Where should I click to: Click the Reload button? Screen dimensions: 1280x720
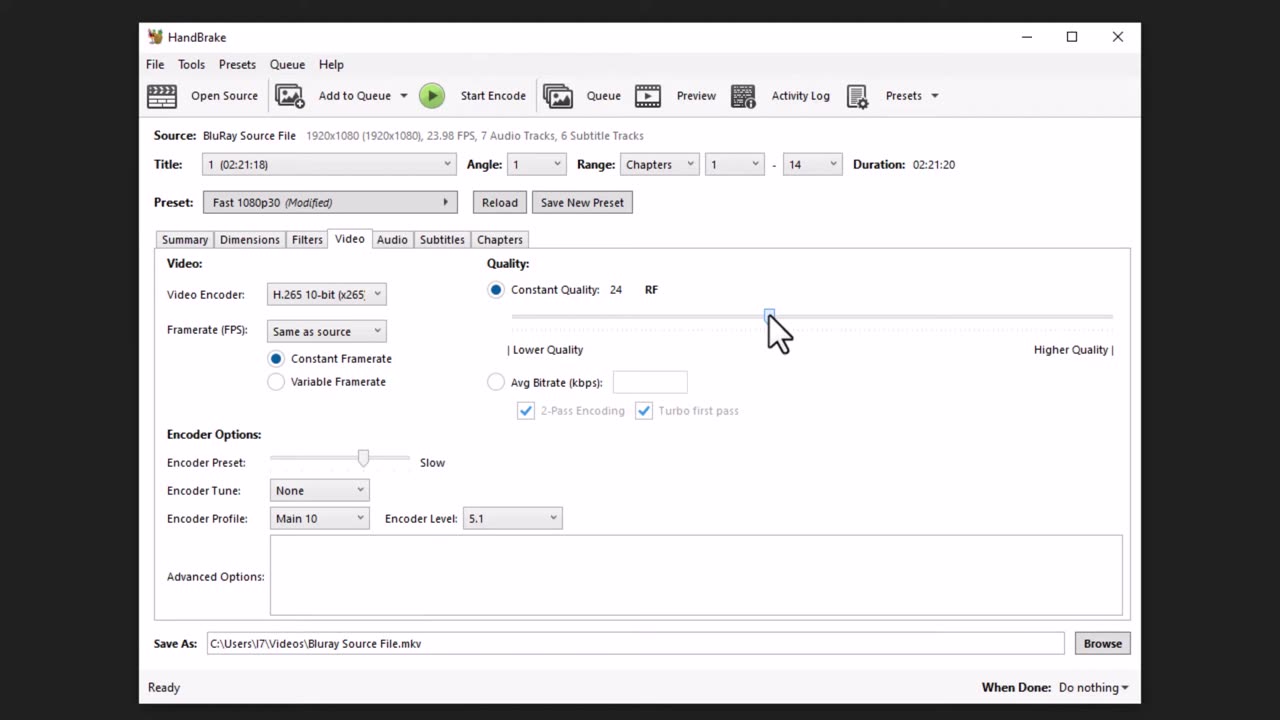click(500, 203)
